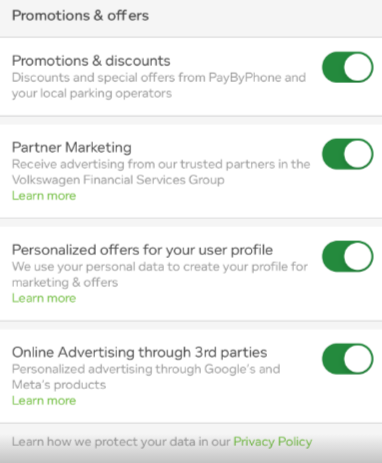Click the 'We use your personal data' description

click(x=160, y=274)
